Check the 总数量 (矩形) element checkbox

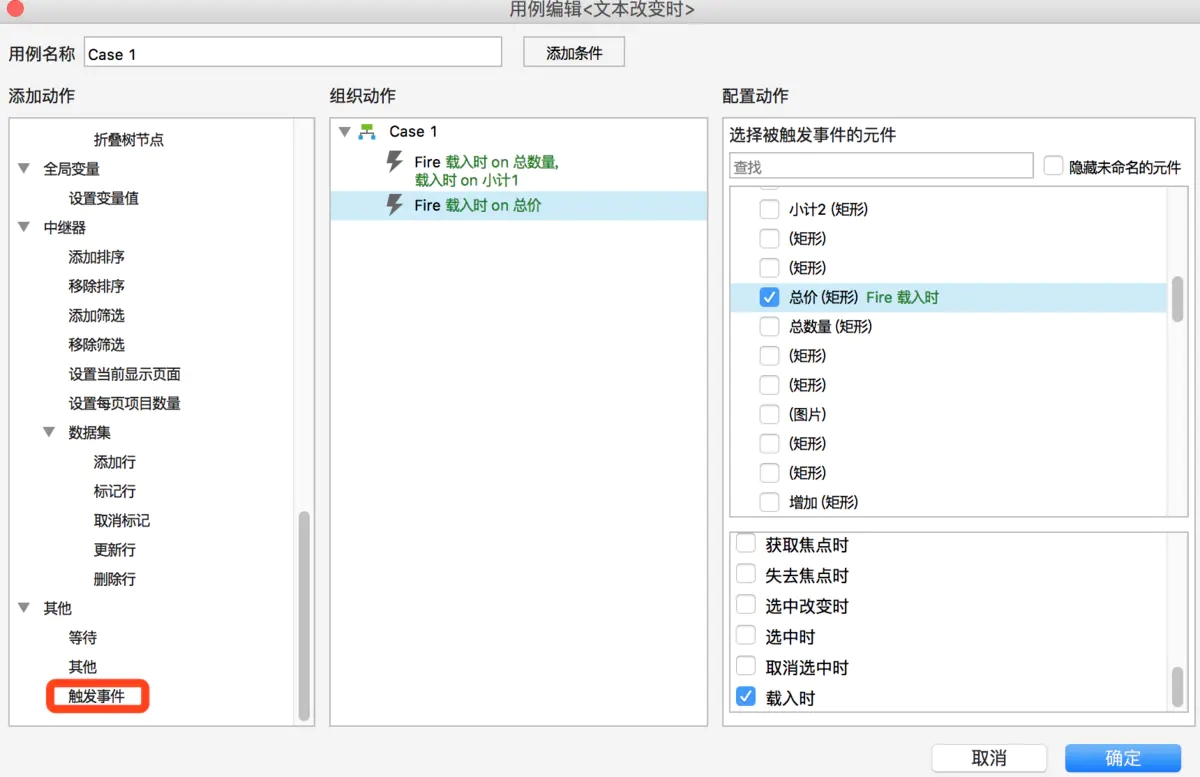point(769,325)
